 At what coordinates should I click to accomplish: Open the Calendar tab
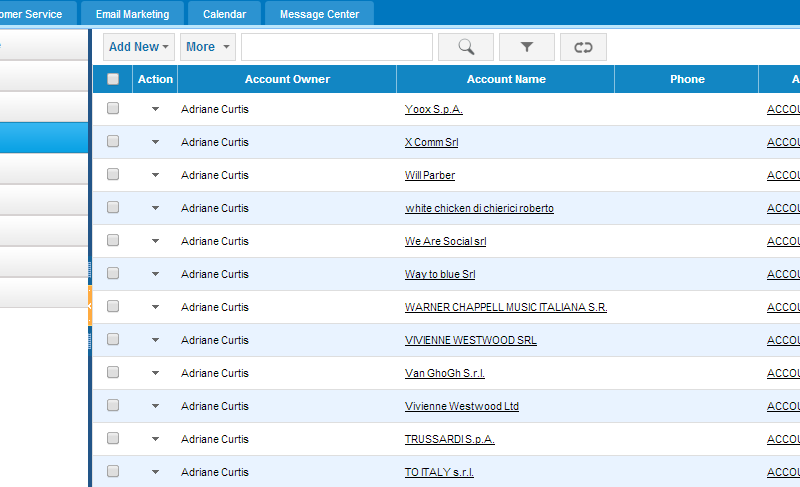click(224, 14)
